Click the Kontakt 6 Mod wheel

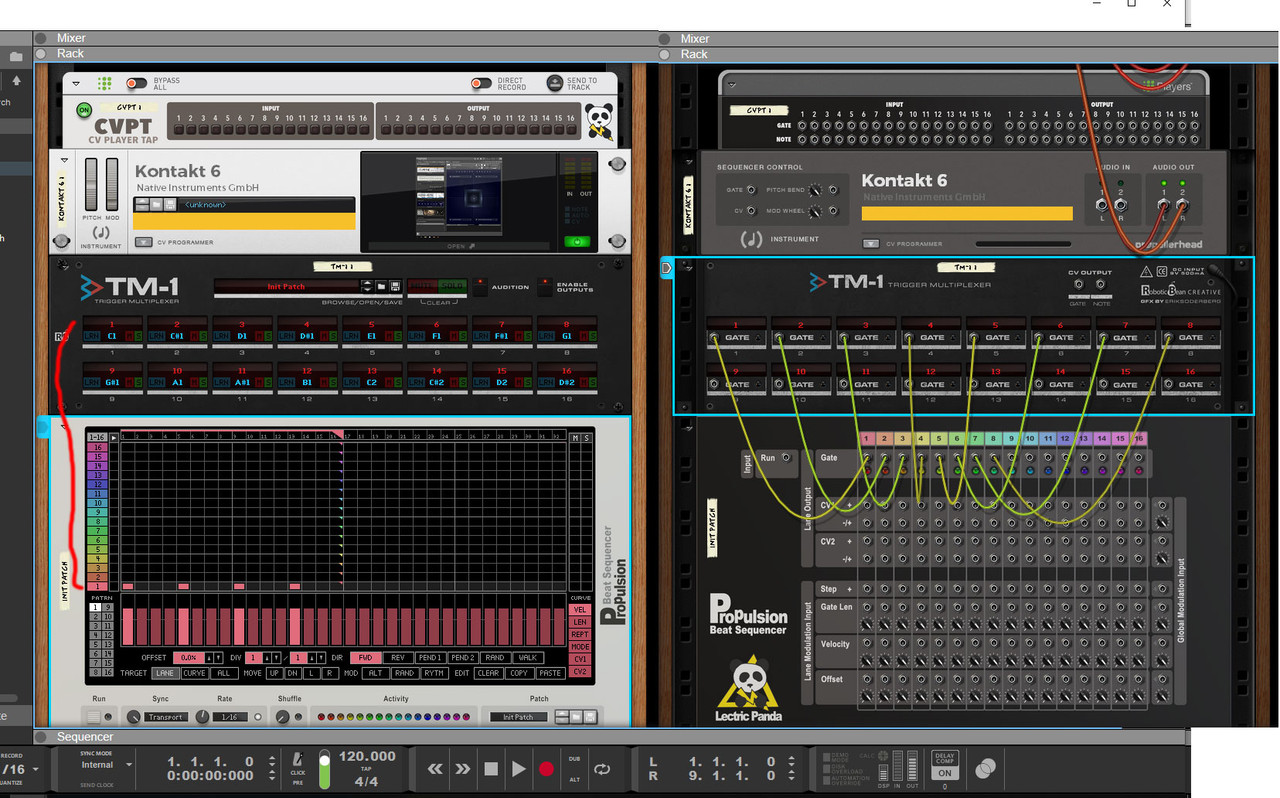(x=112, y=184)
